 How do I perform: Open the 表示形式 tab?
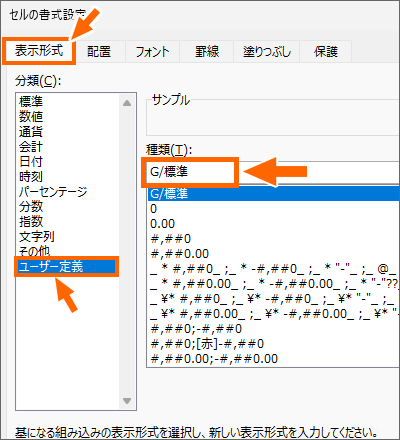click(39, 51)
